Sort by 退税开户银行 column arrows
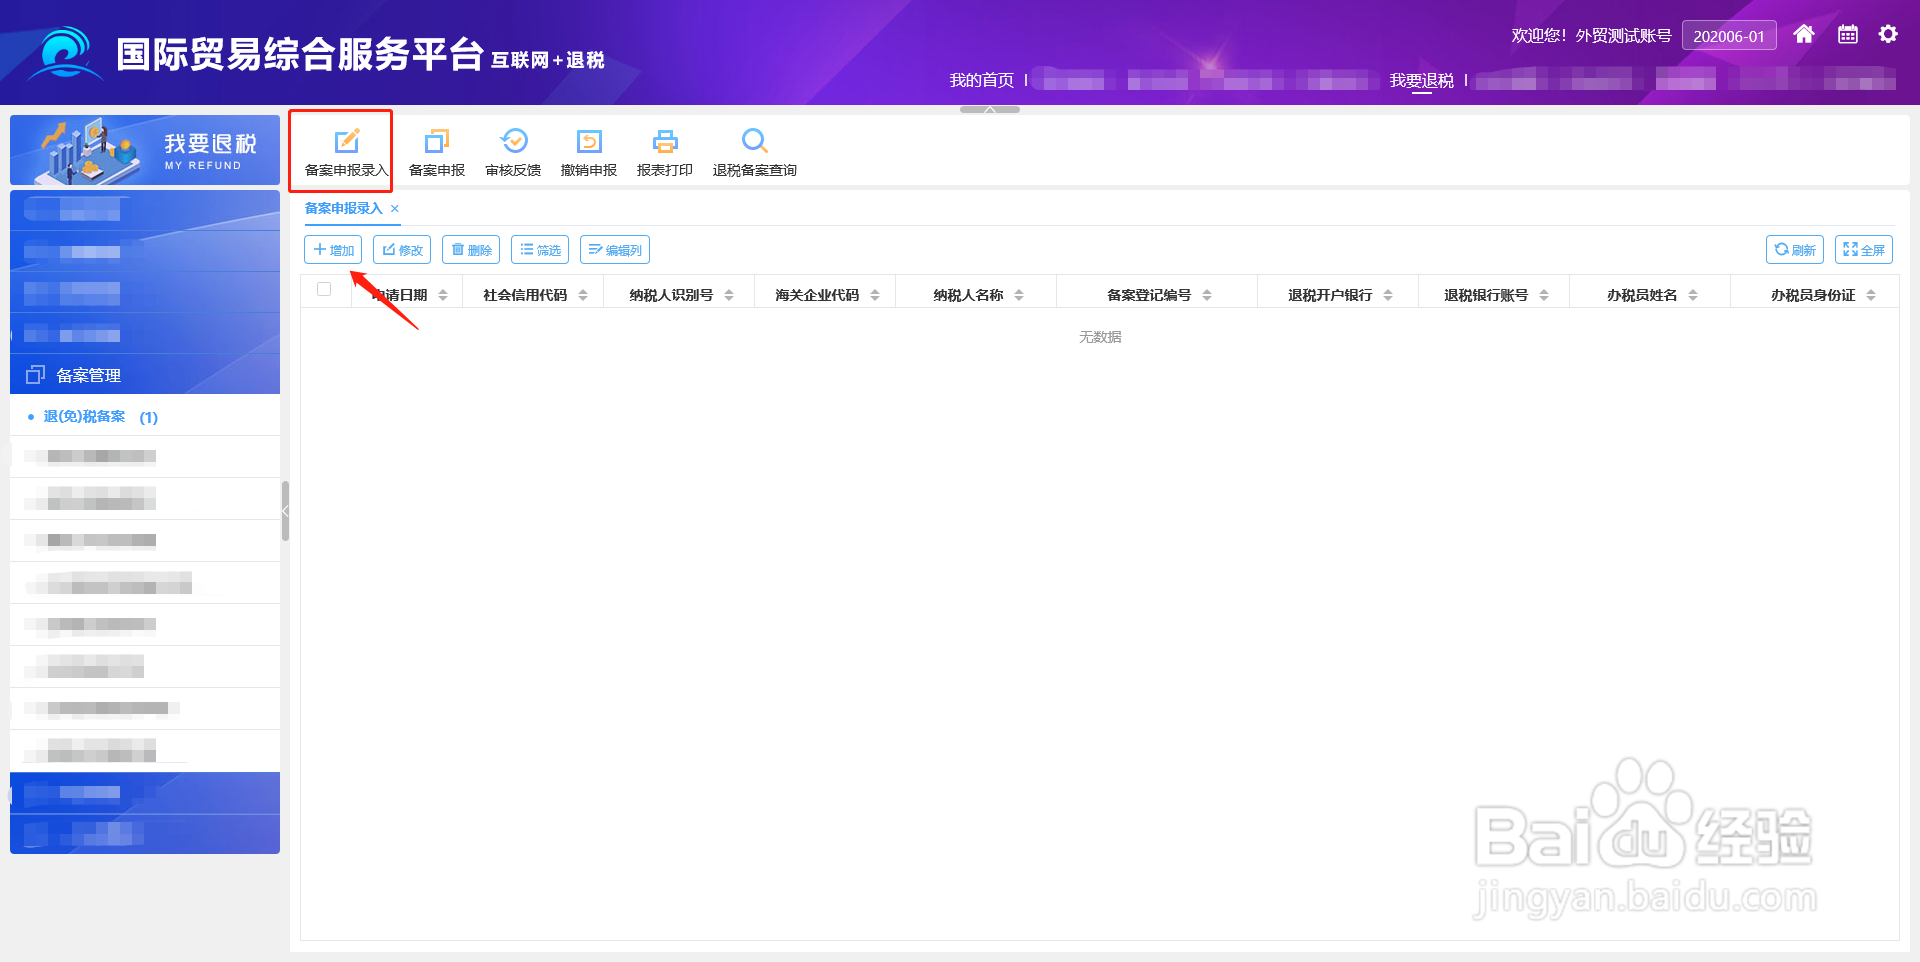This screenshot has width=1920, height=962. coord(1388,295)
